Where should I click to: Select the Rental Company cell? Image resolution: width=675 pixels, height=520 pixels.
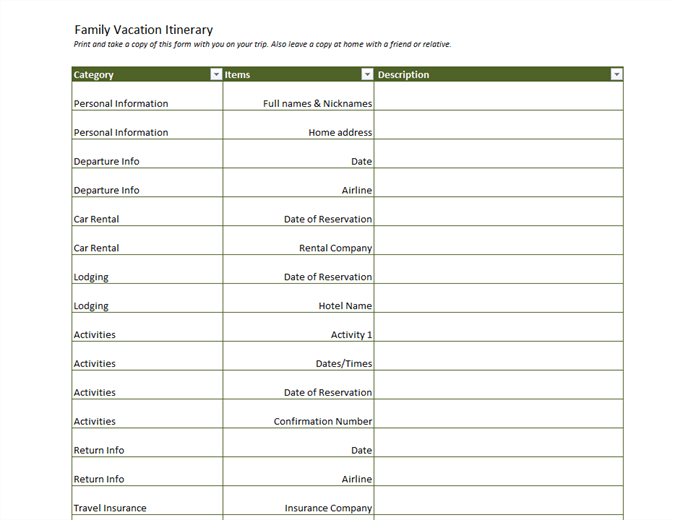pyautogui.click(x=298, y=240)
